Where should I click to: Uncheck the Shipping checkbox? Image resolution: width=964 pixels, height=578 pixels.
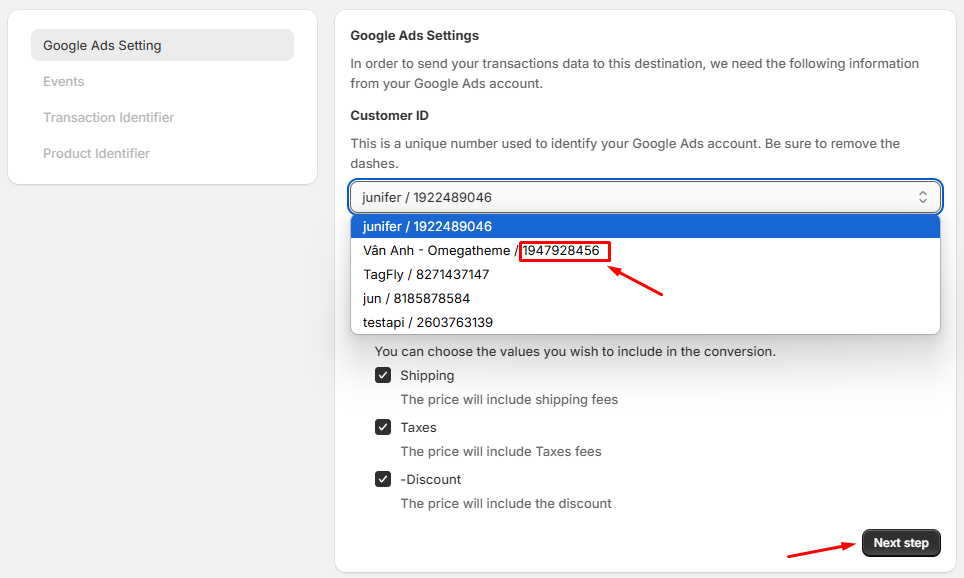(383, 375)
